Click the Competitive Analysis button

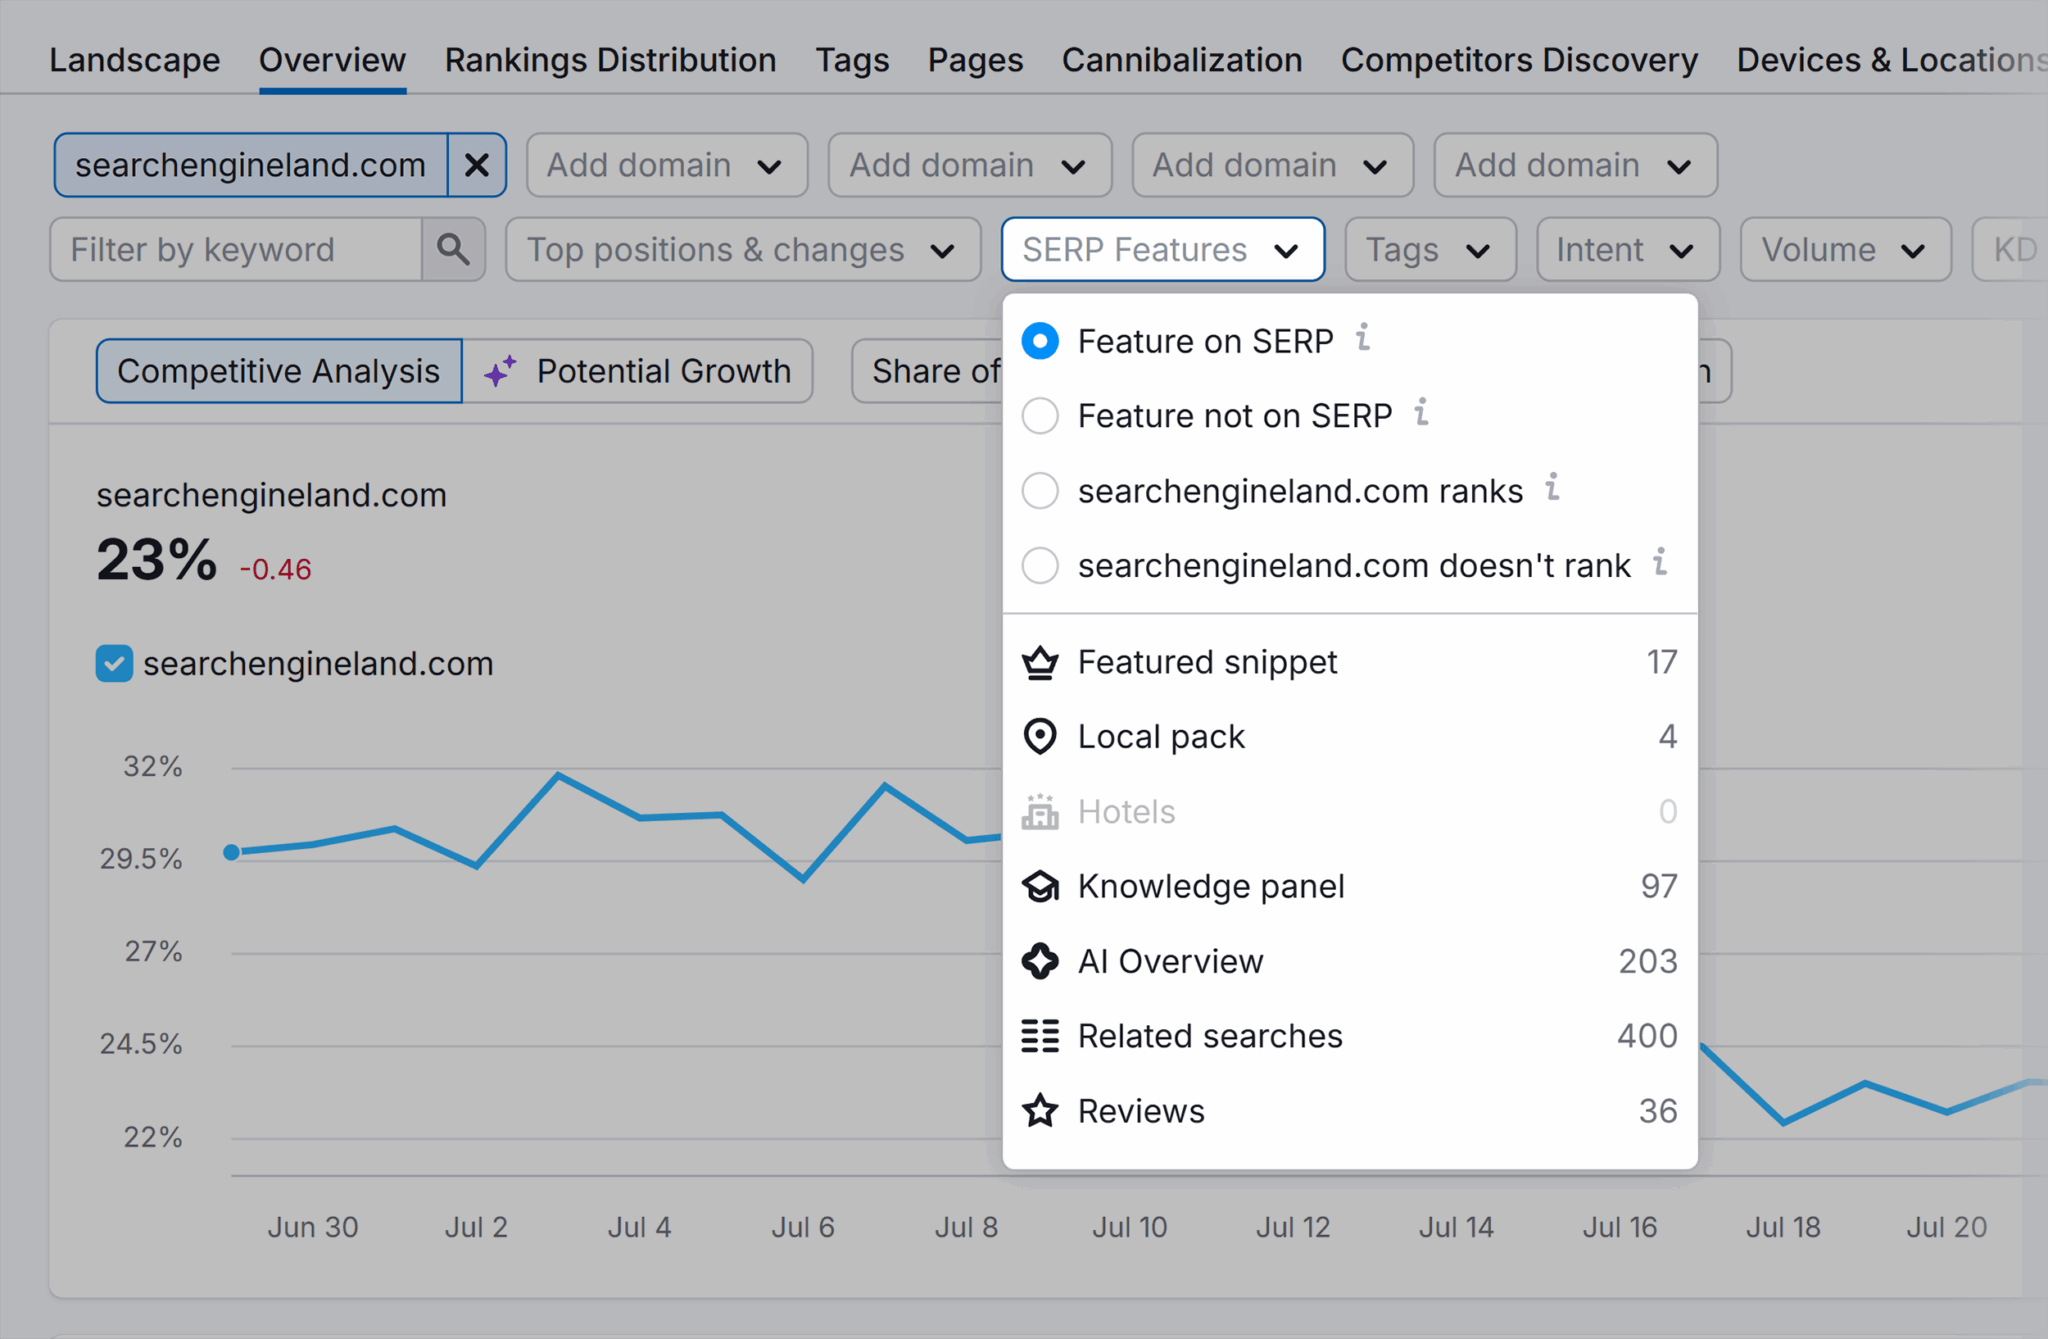coord(278,371)
